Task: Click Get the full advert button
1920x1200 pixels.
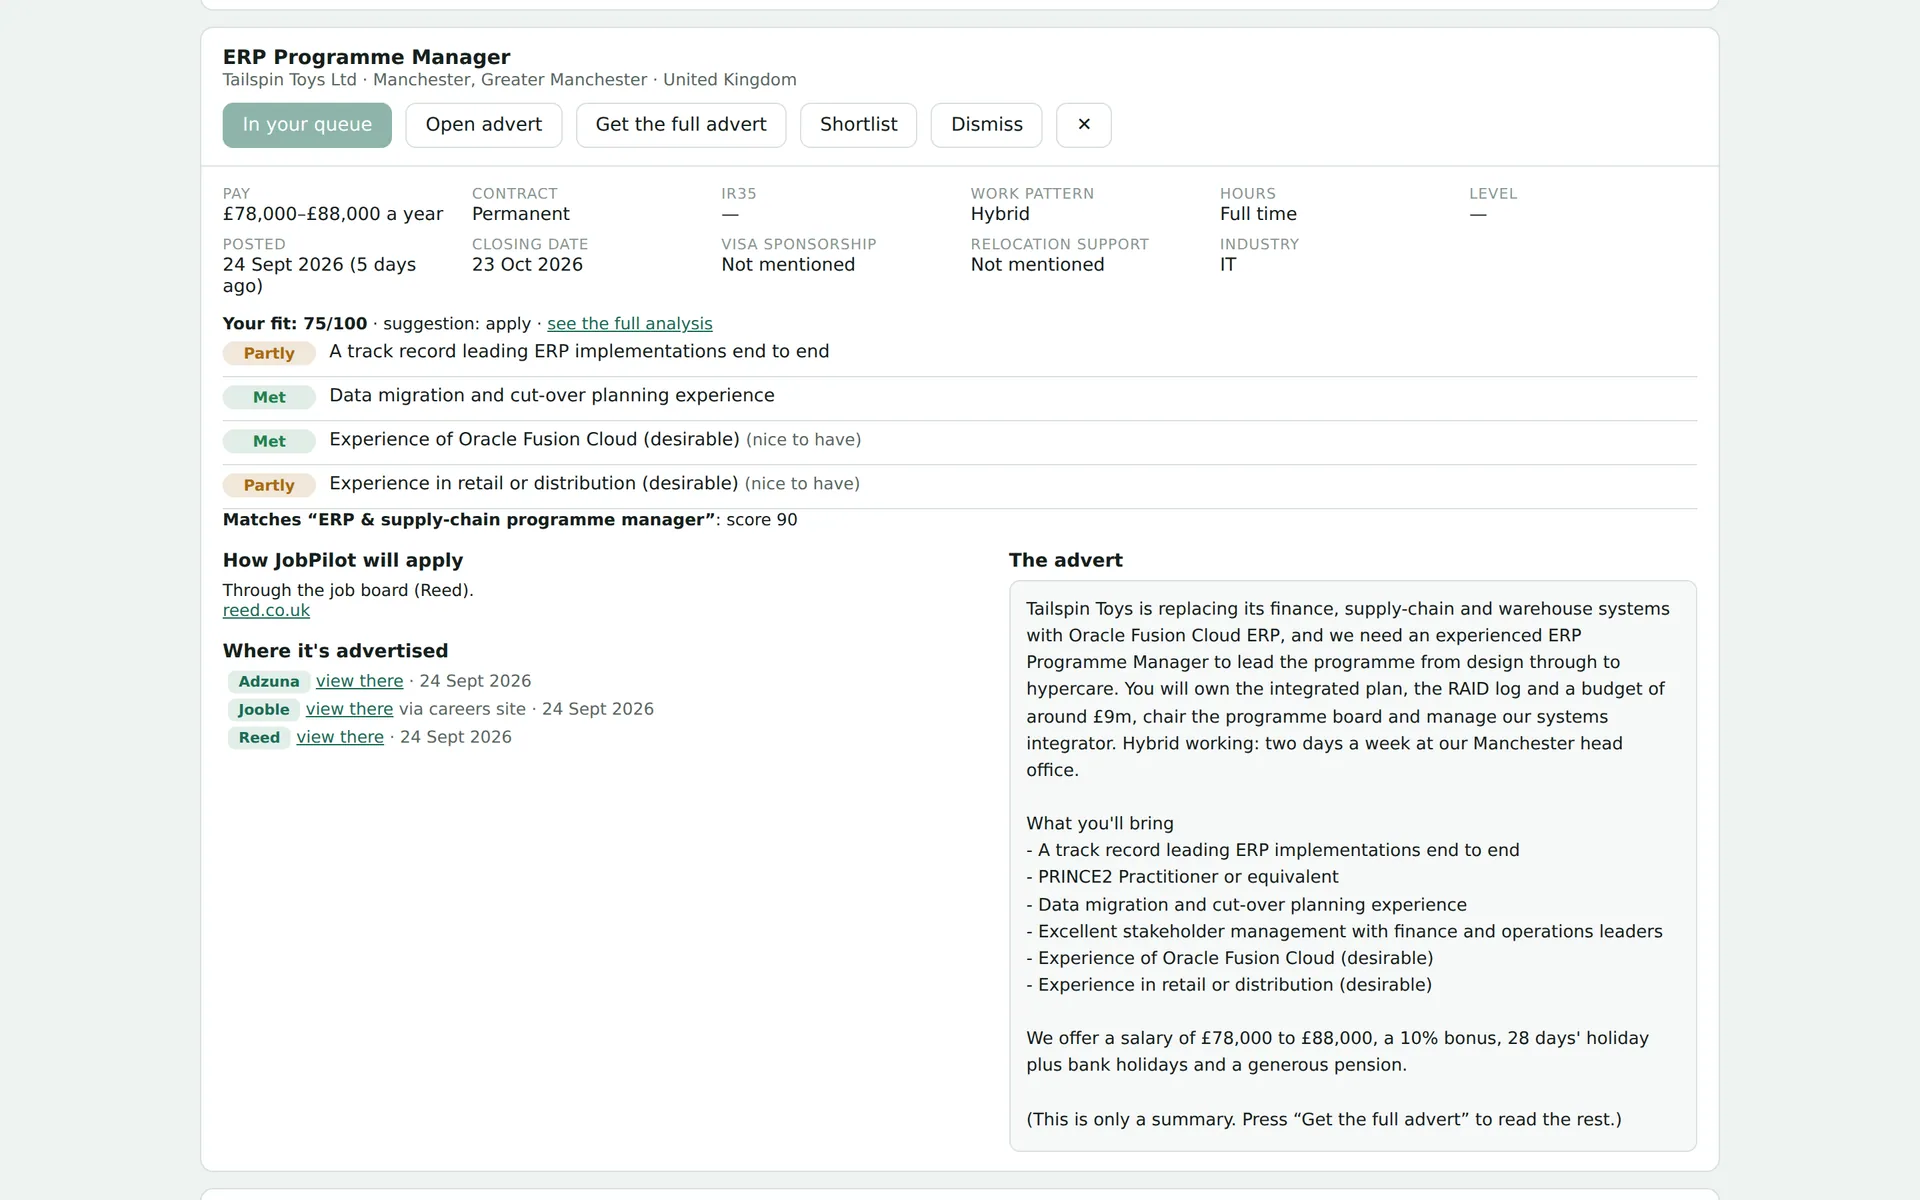Action: 681,125
